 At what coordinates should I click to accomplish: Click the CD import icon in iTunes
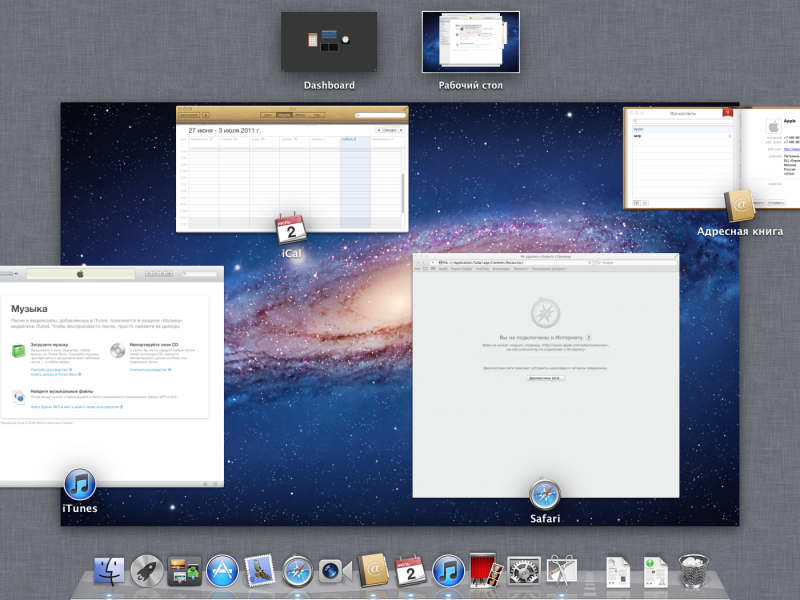point(118,351)
